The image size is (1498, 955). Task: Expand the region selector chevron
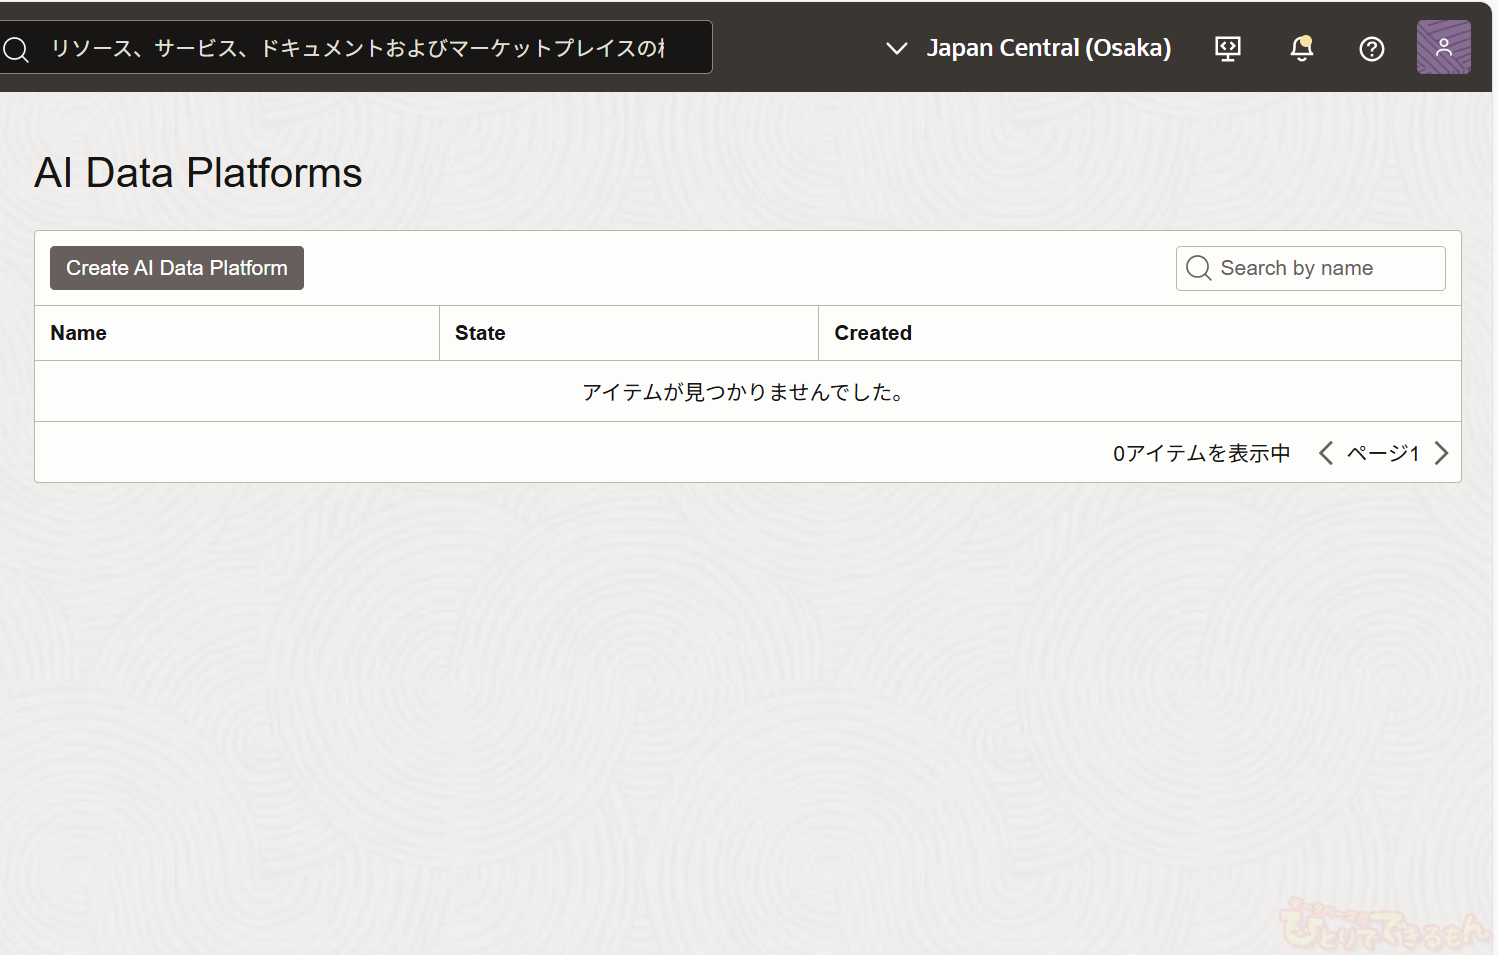tap(896, 48)
